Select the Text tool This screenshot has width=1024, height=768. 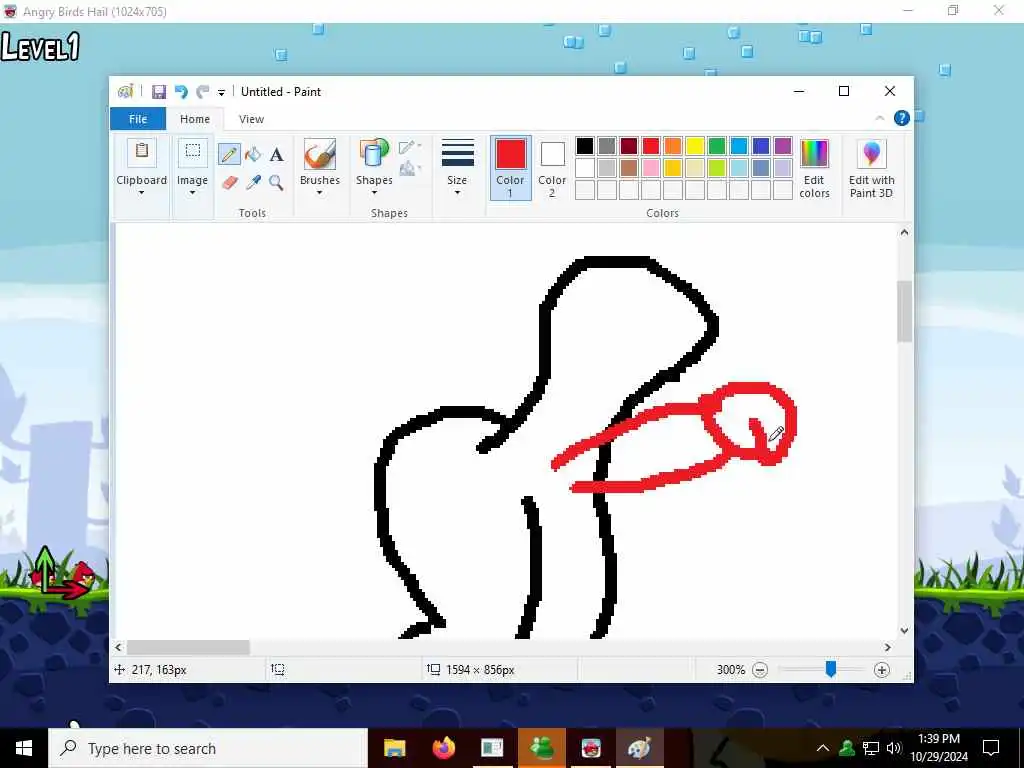(277, 155)
